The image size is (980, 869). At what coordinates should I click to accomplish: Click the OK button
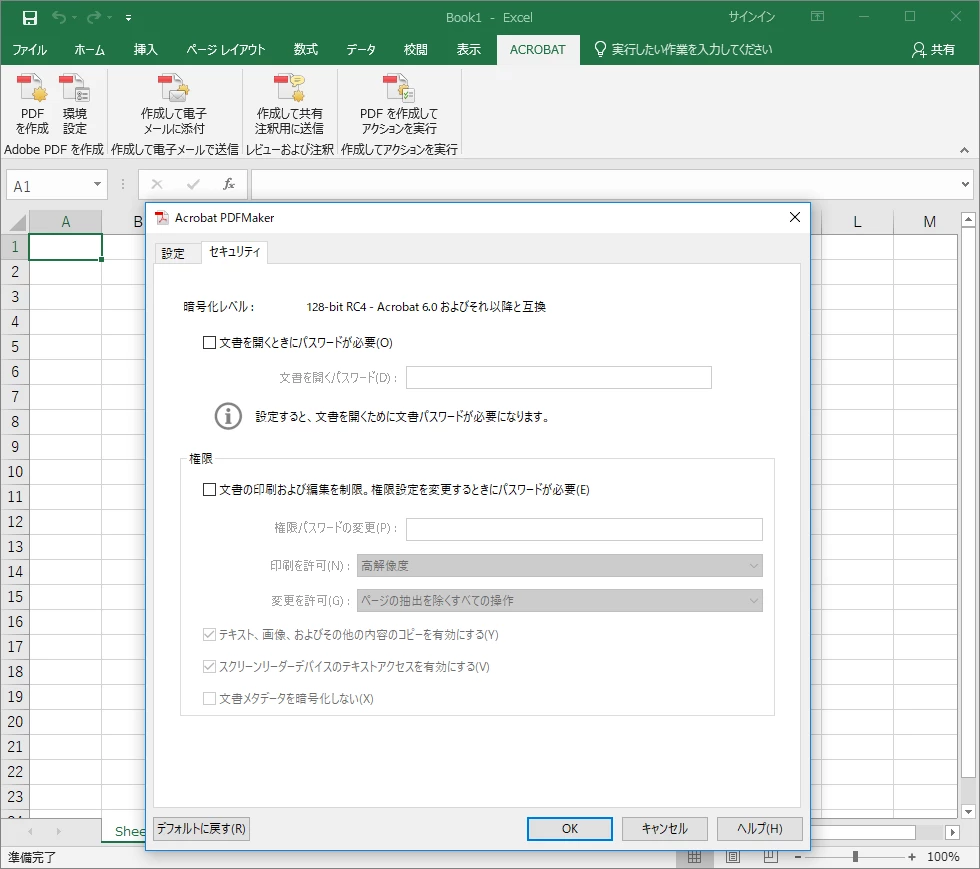pyautogui.click(x=569, y=829)
